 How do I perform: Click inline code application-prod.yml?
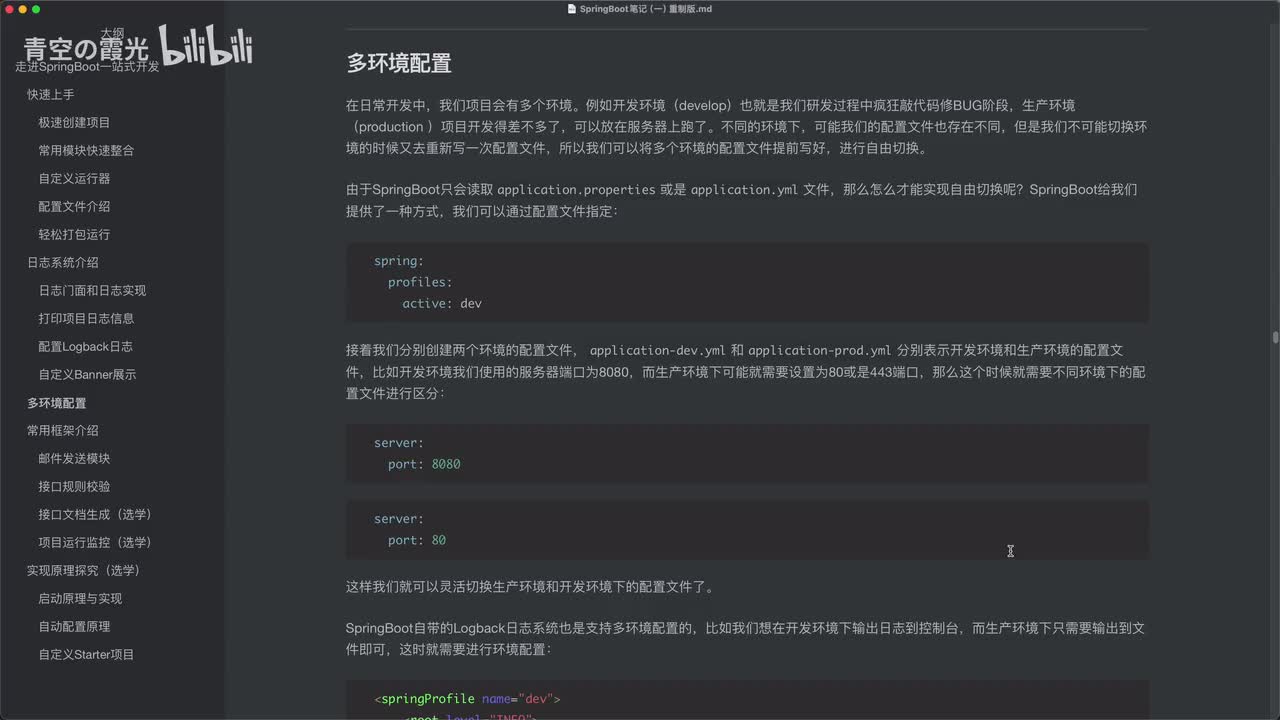pos(819,350)
